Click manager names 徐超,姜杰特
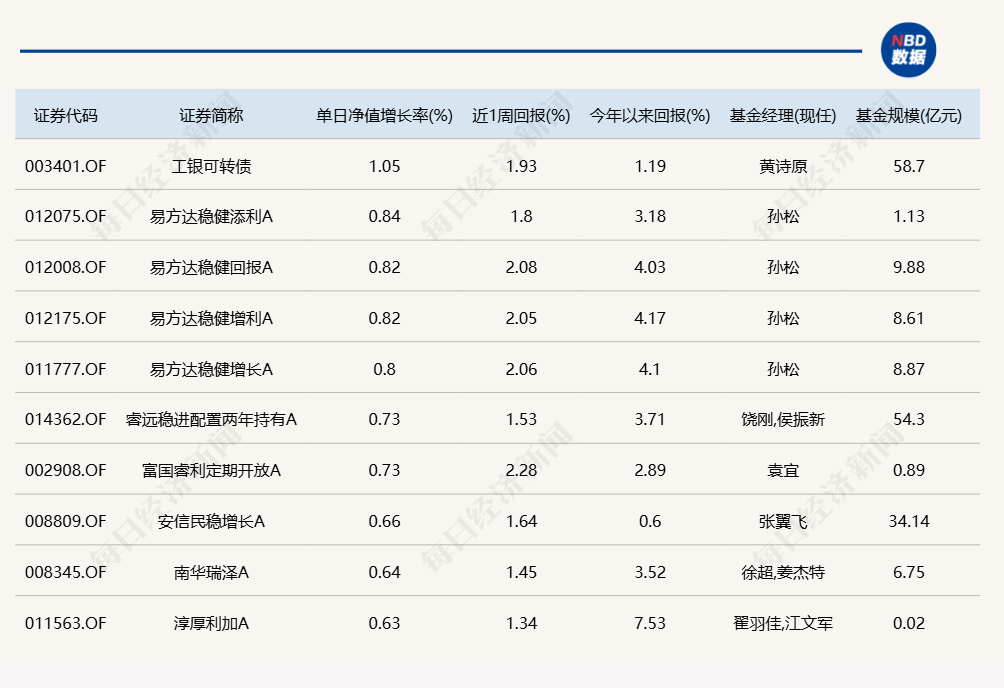 point(783,572)
